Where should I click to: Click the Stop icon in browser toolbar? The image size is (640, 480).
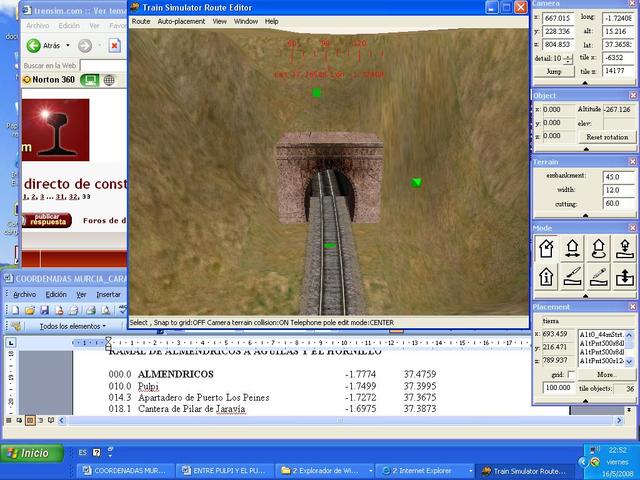pos(115,46)
